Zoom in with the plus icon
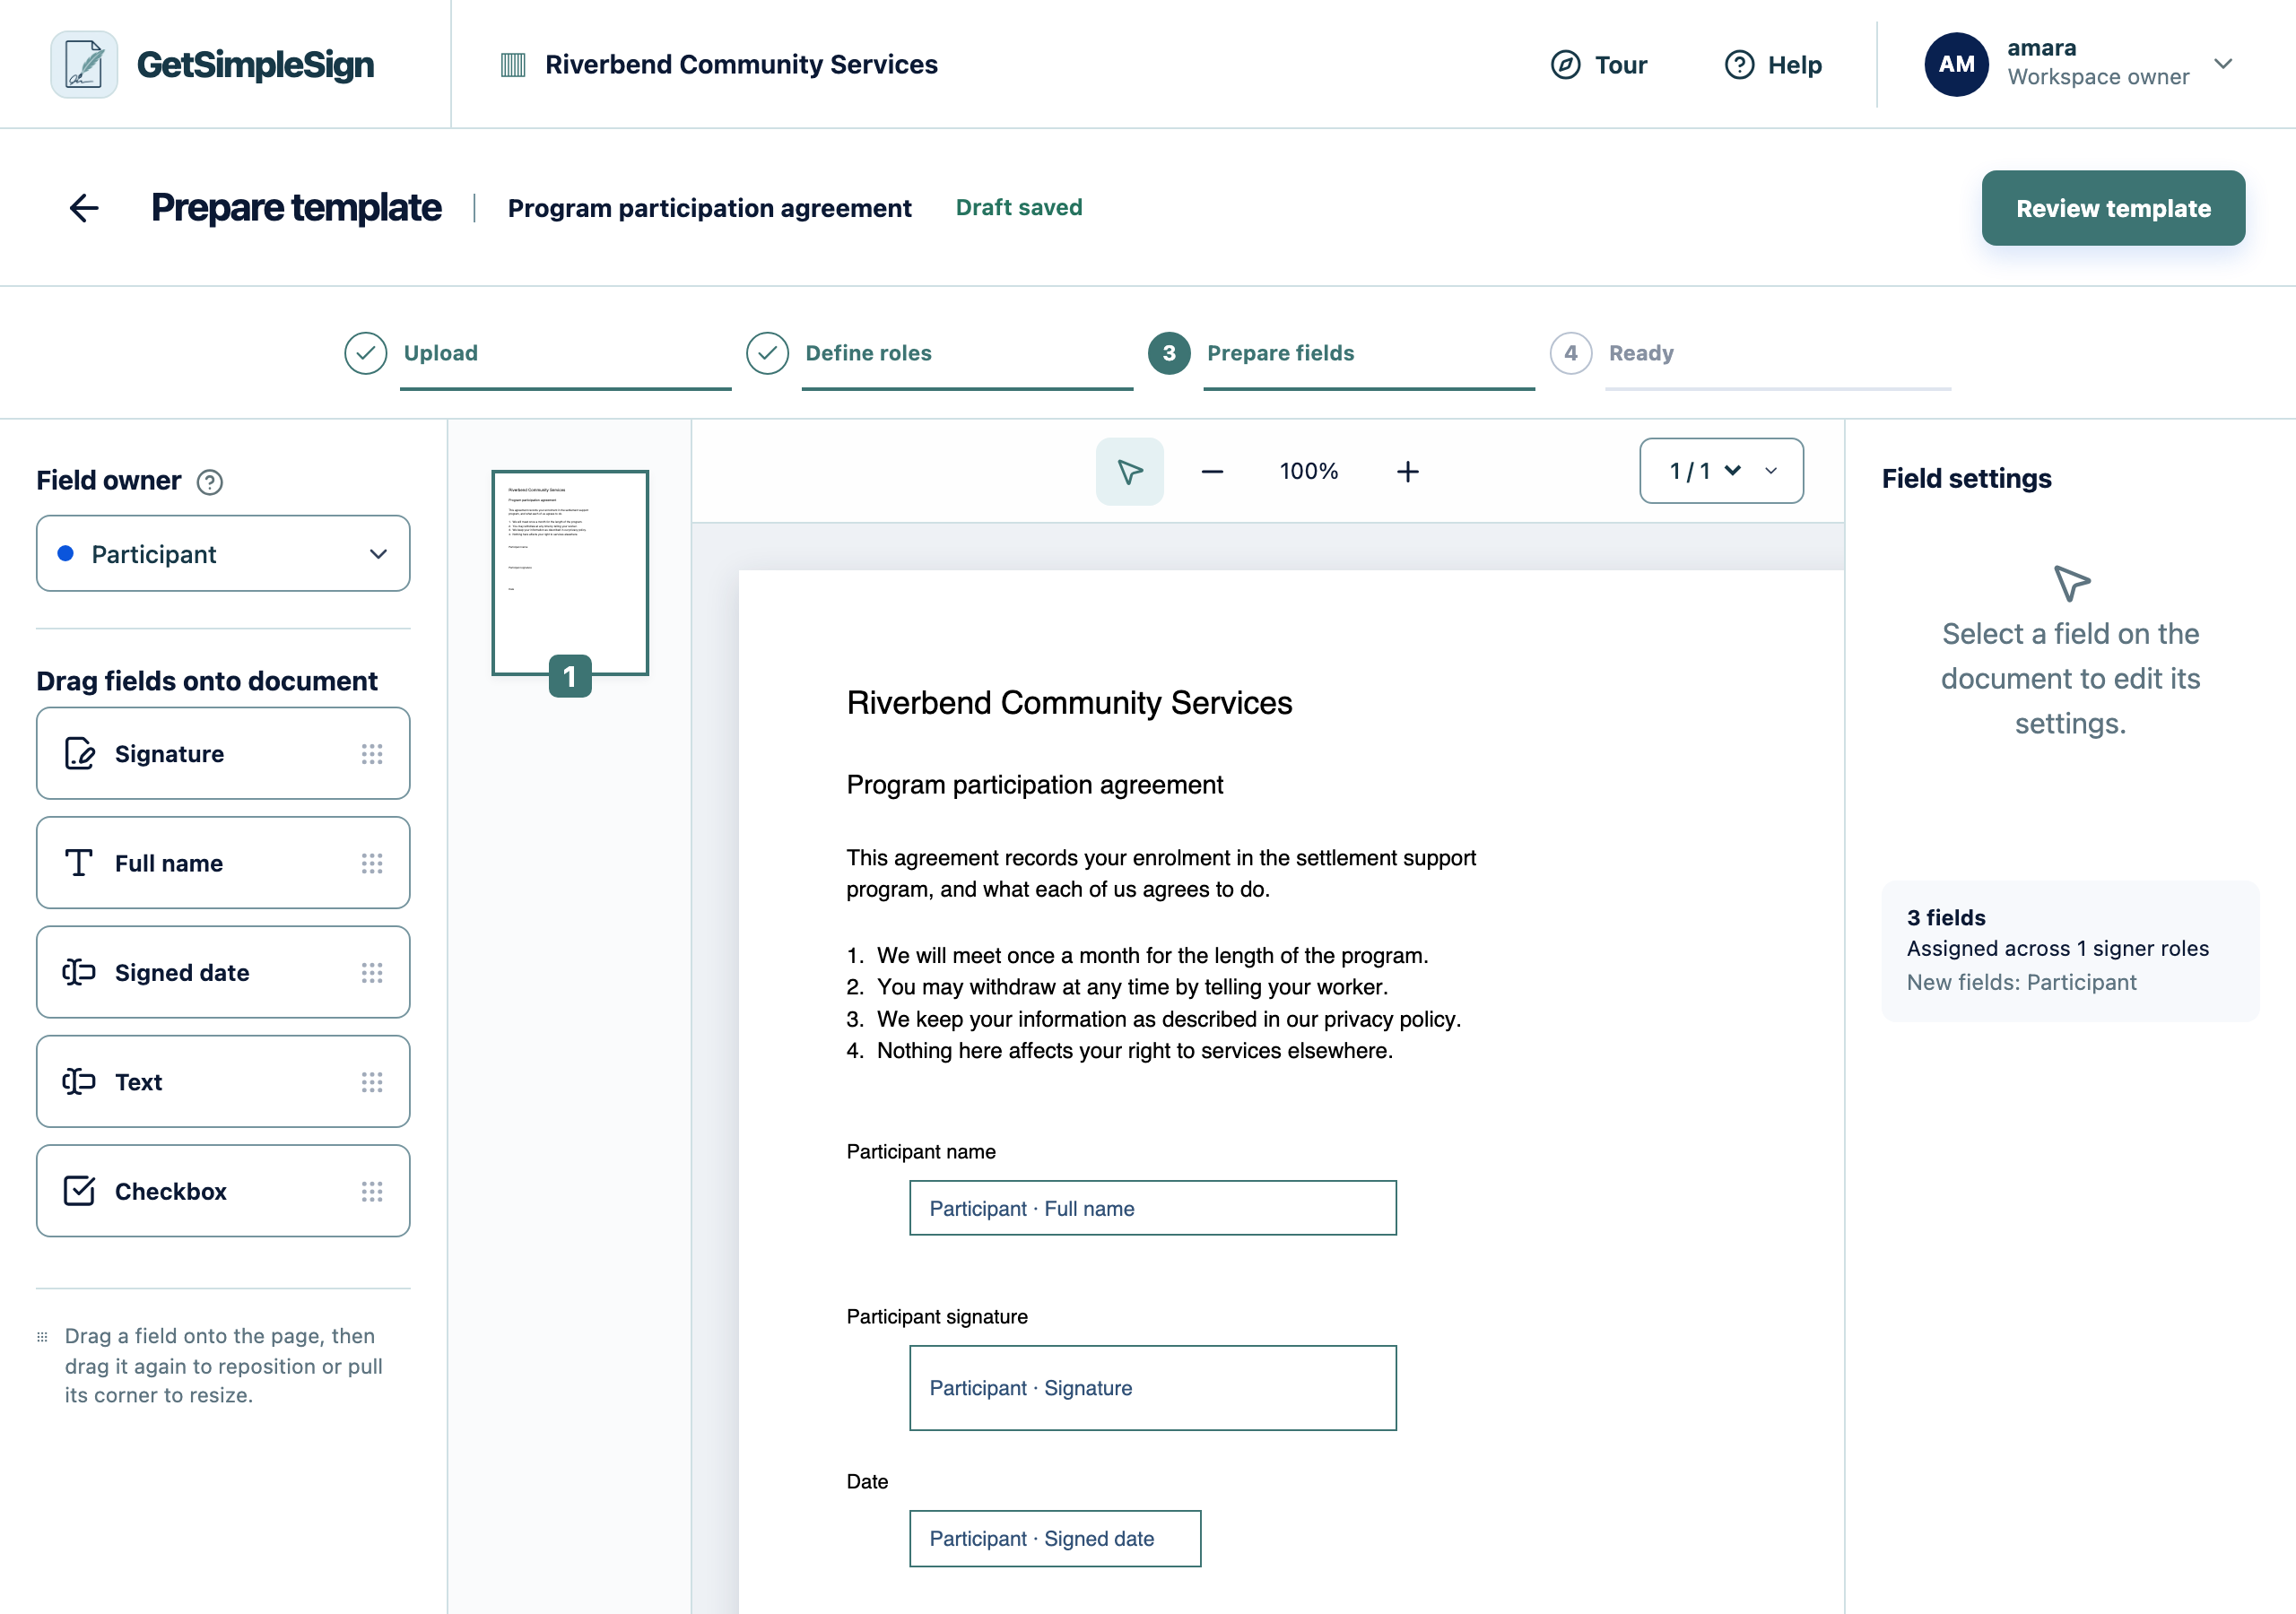 pos(1407,471)
